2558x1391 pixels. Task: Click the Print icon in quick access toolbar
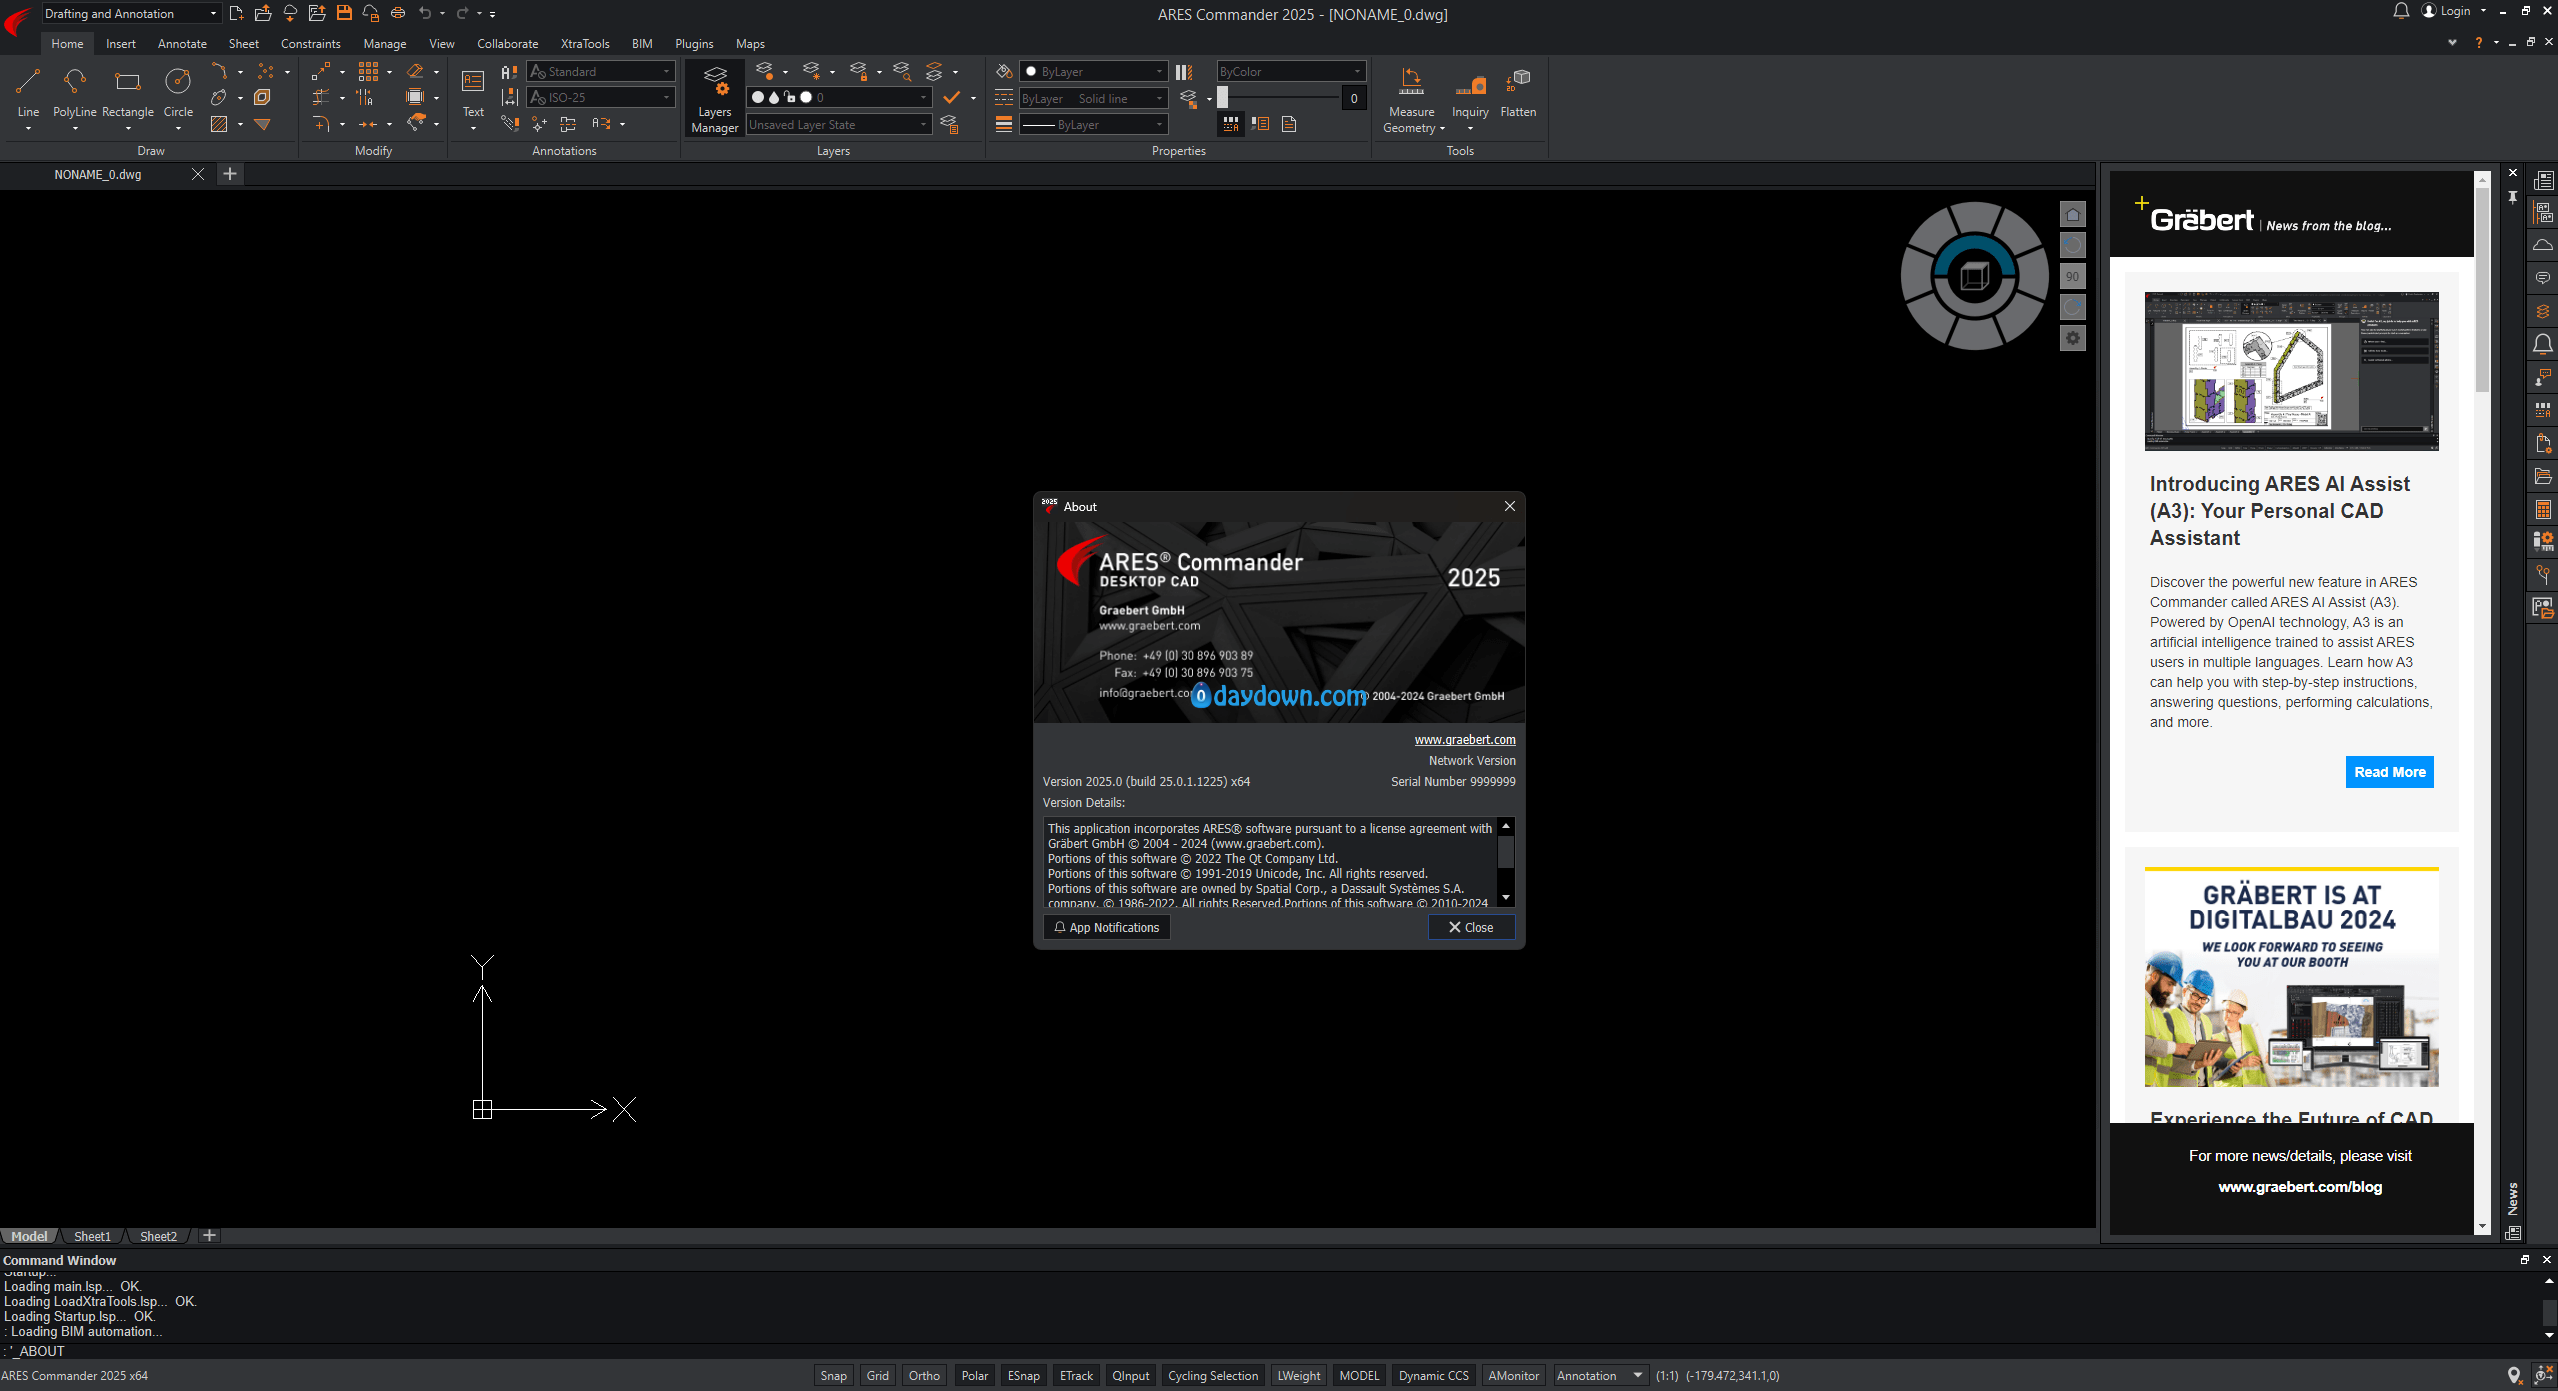click(398, 13)
